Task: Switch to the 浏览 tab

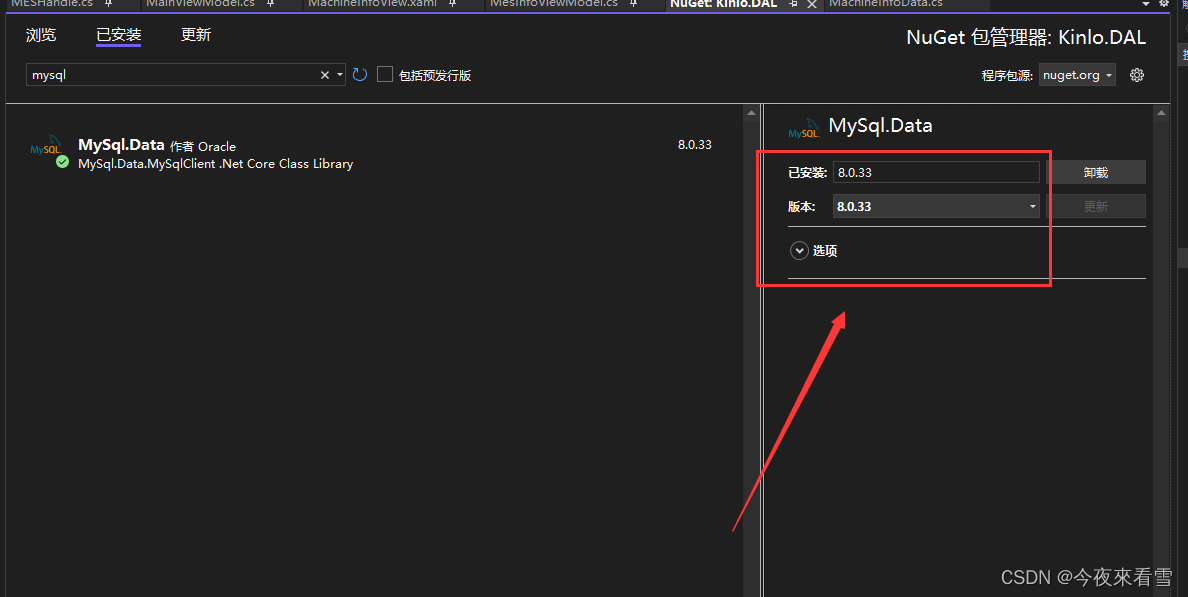Action: pyautogui.click(x=41, y=35)
